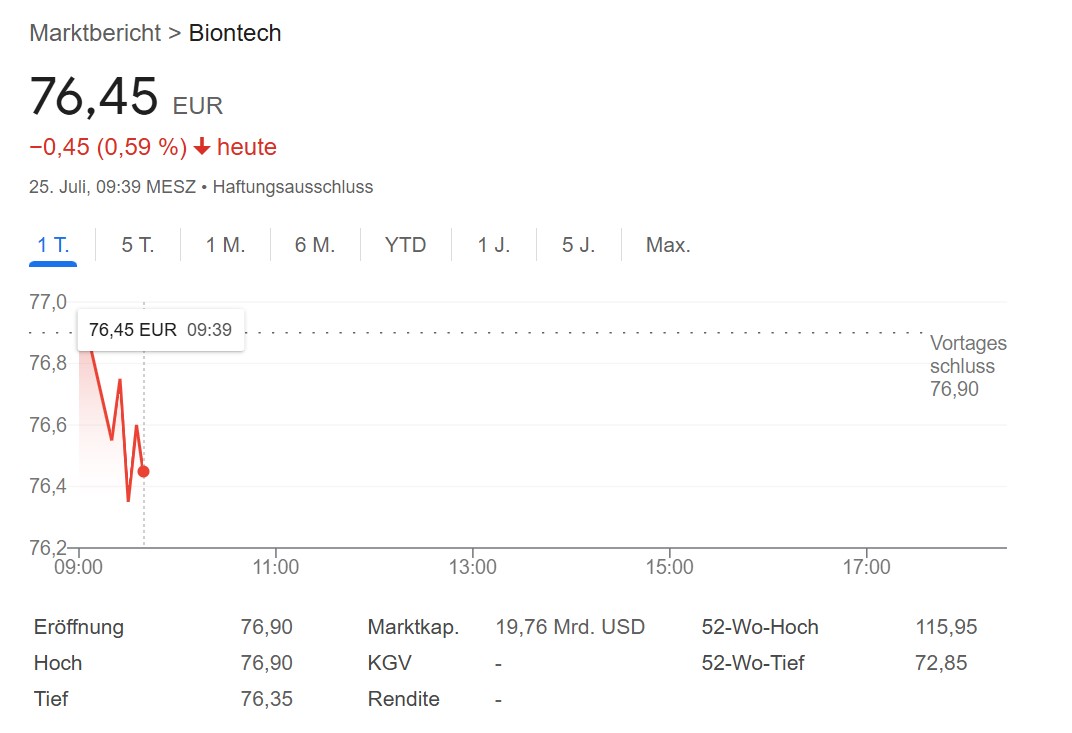The image size is (1072, 733).
Task: Select the Max. range tab
Action: [668, 245]
